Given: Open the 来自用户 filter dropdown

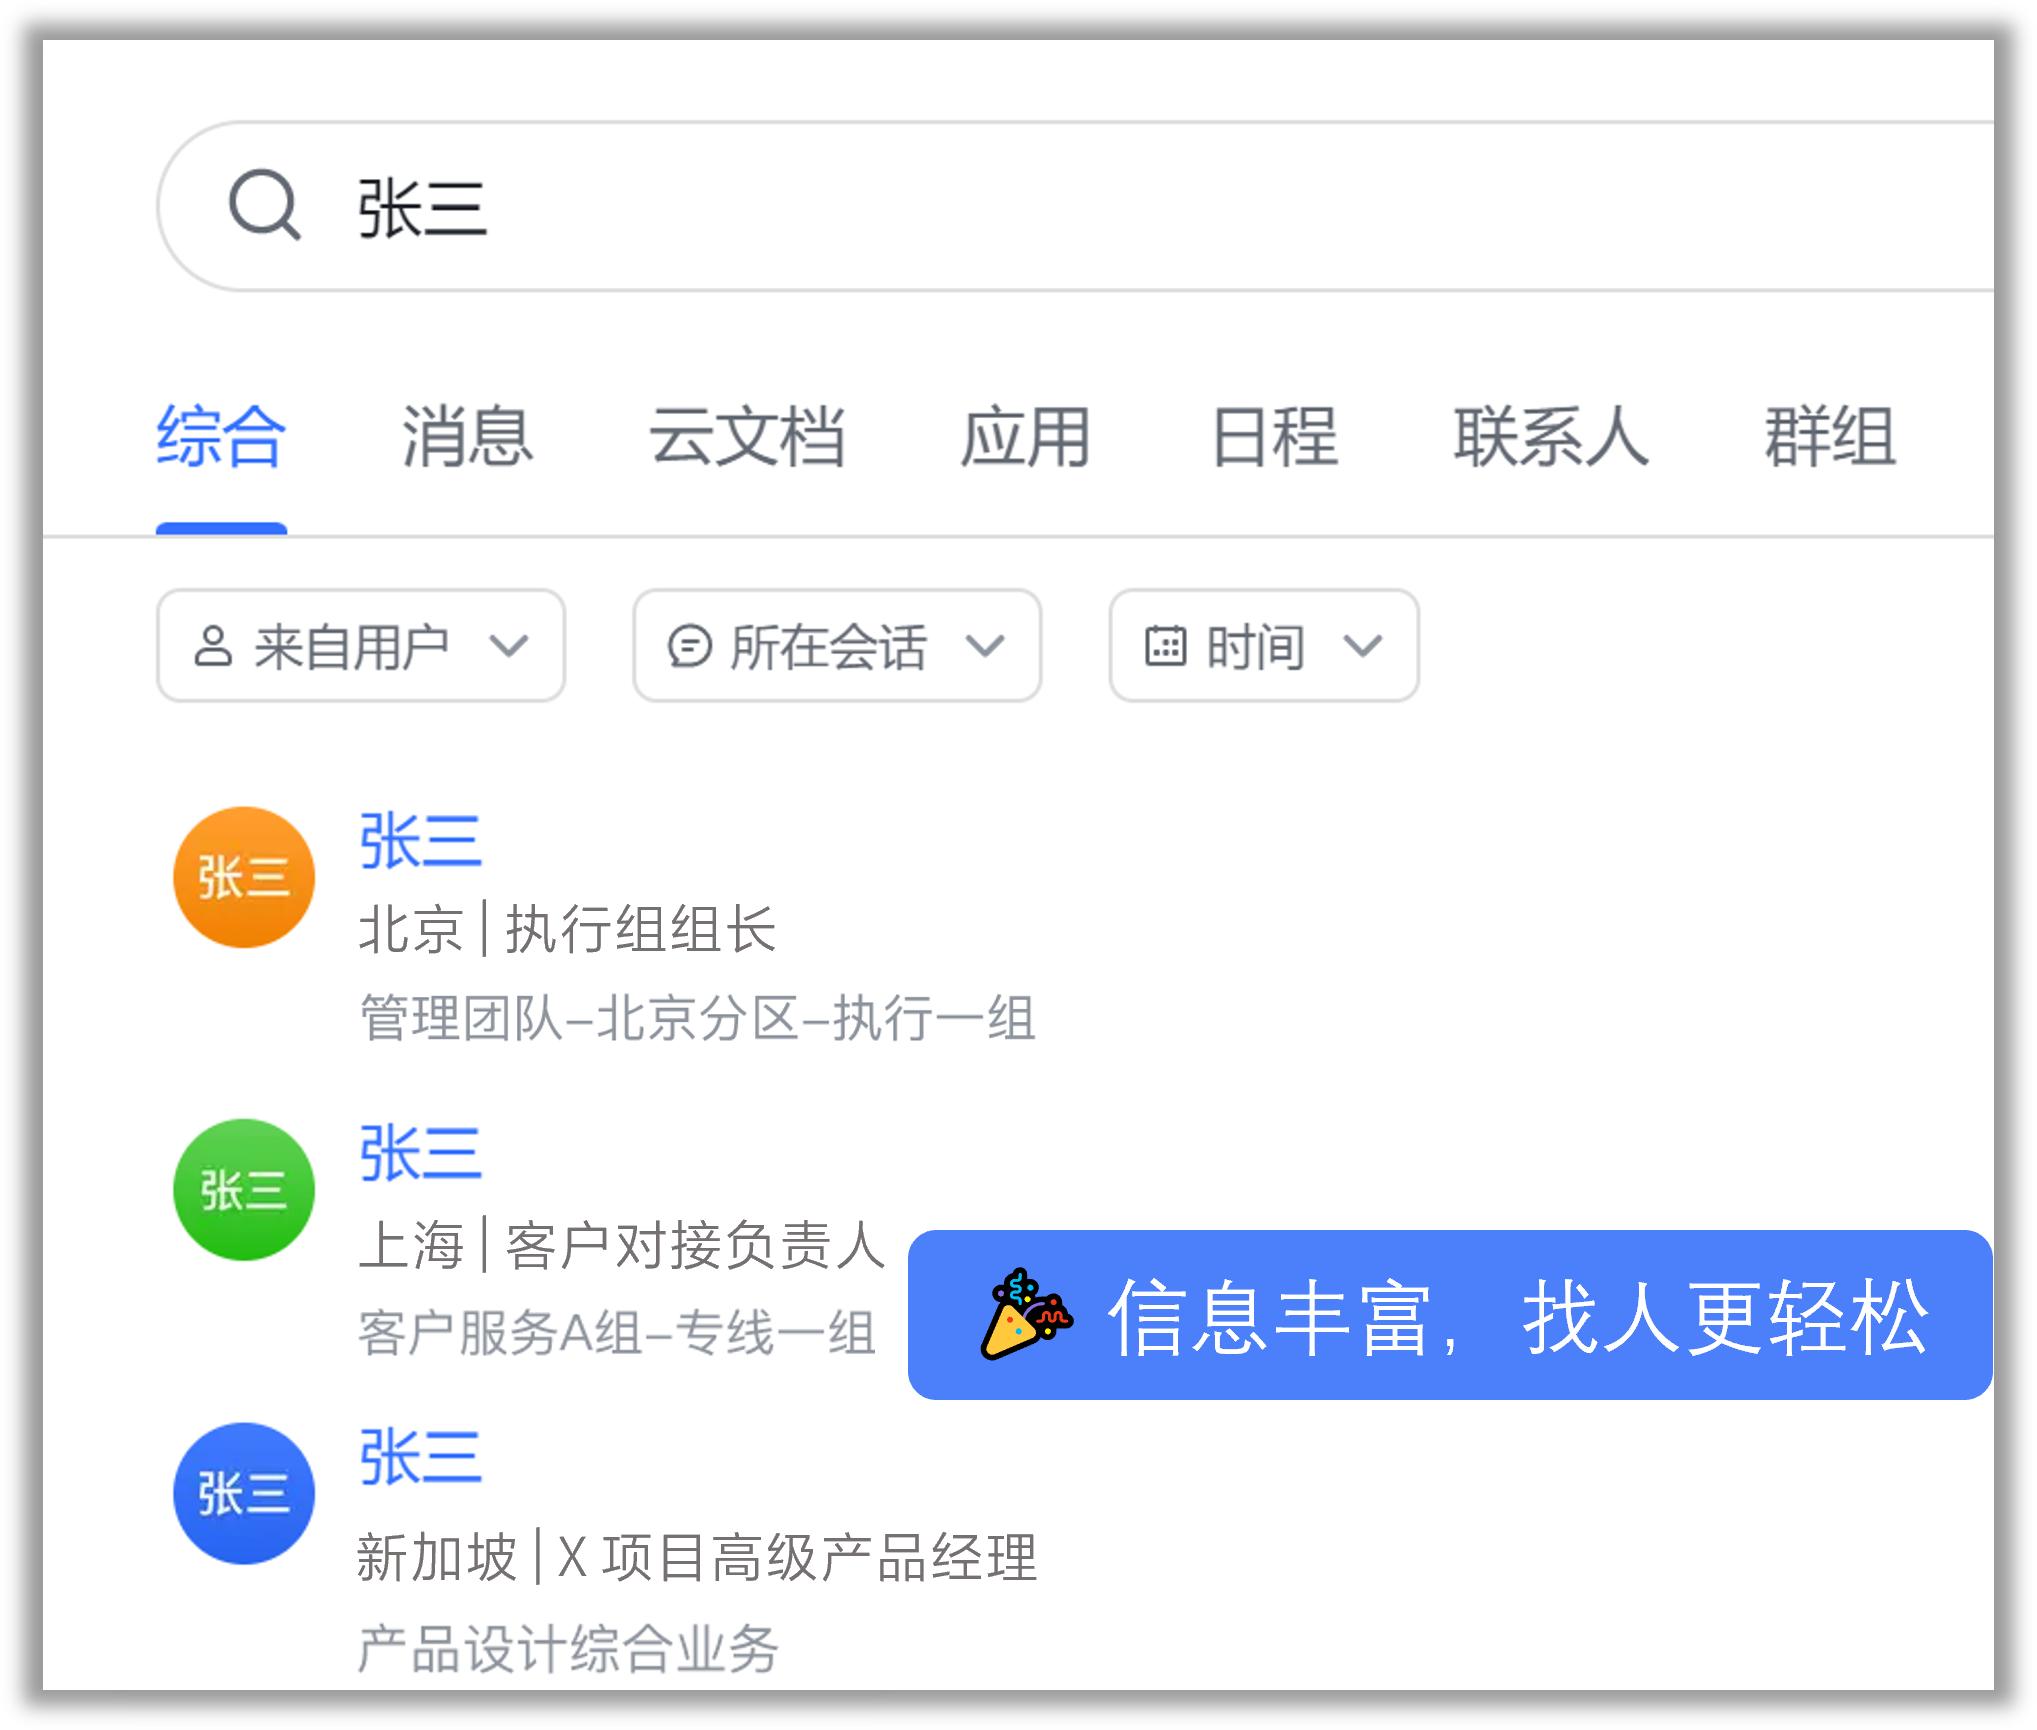Looking at the screenshot, I should pyautogui.click(x=360, y=646).
